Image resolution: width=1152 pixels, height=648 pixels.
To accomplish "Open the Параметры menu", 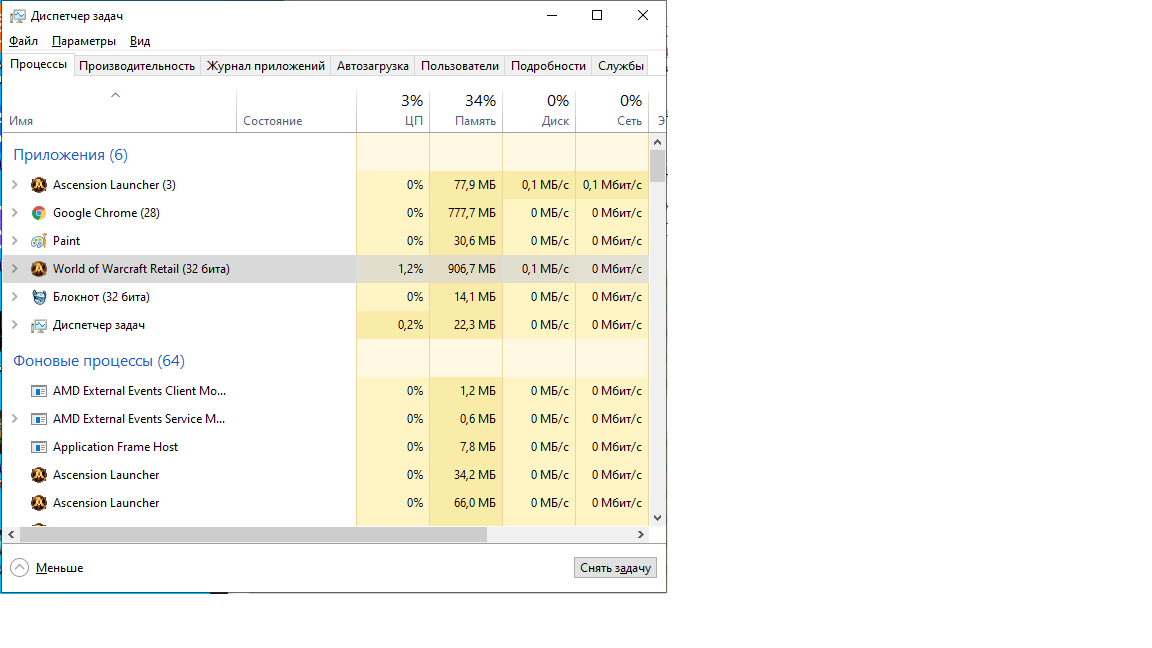I will (83, 41).
